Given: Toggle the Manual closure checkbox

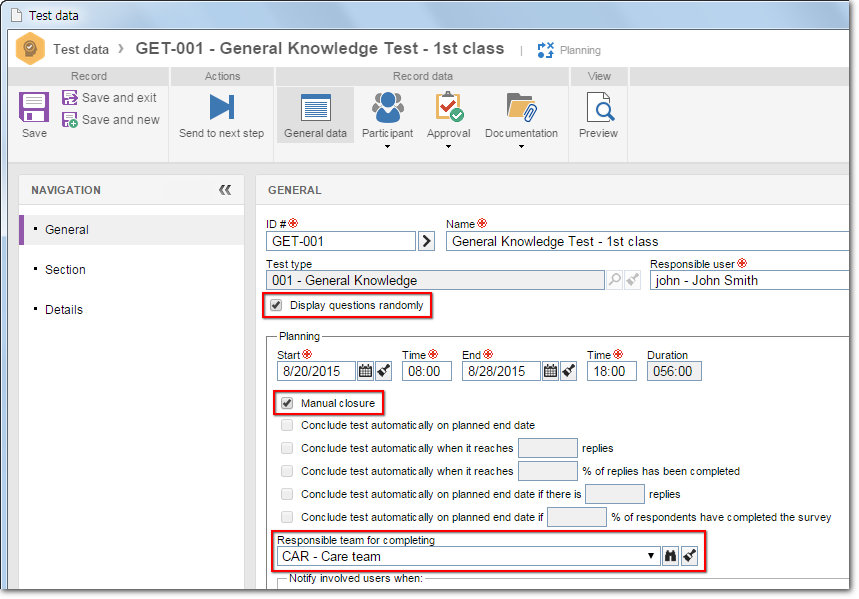Looking at the screenshot, I should pyautogui.click(x=287, y=403).
